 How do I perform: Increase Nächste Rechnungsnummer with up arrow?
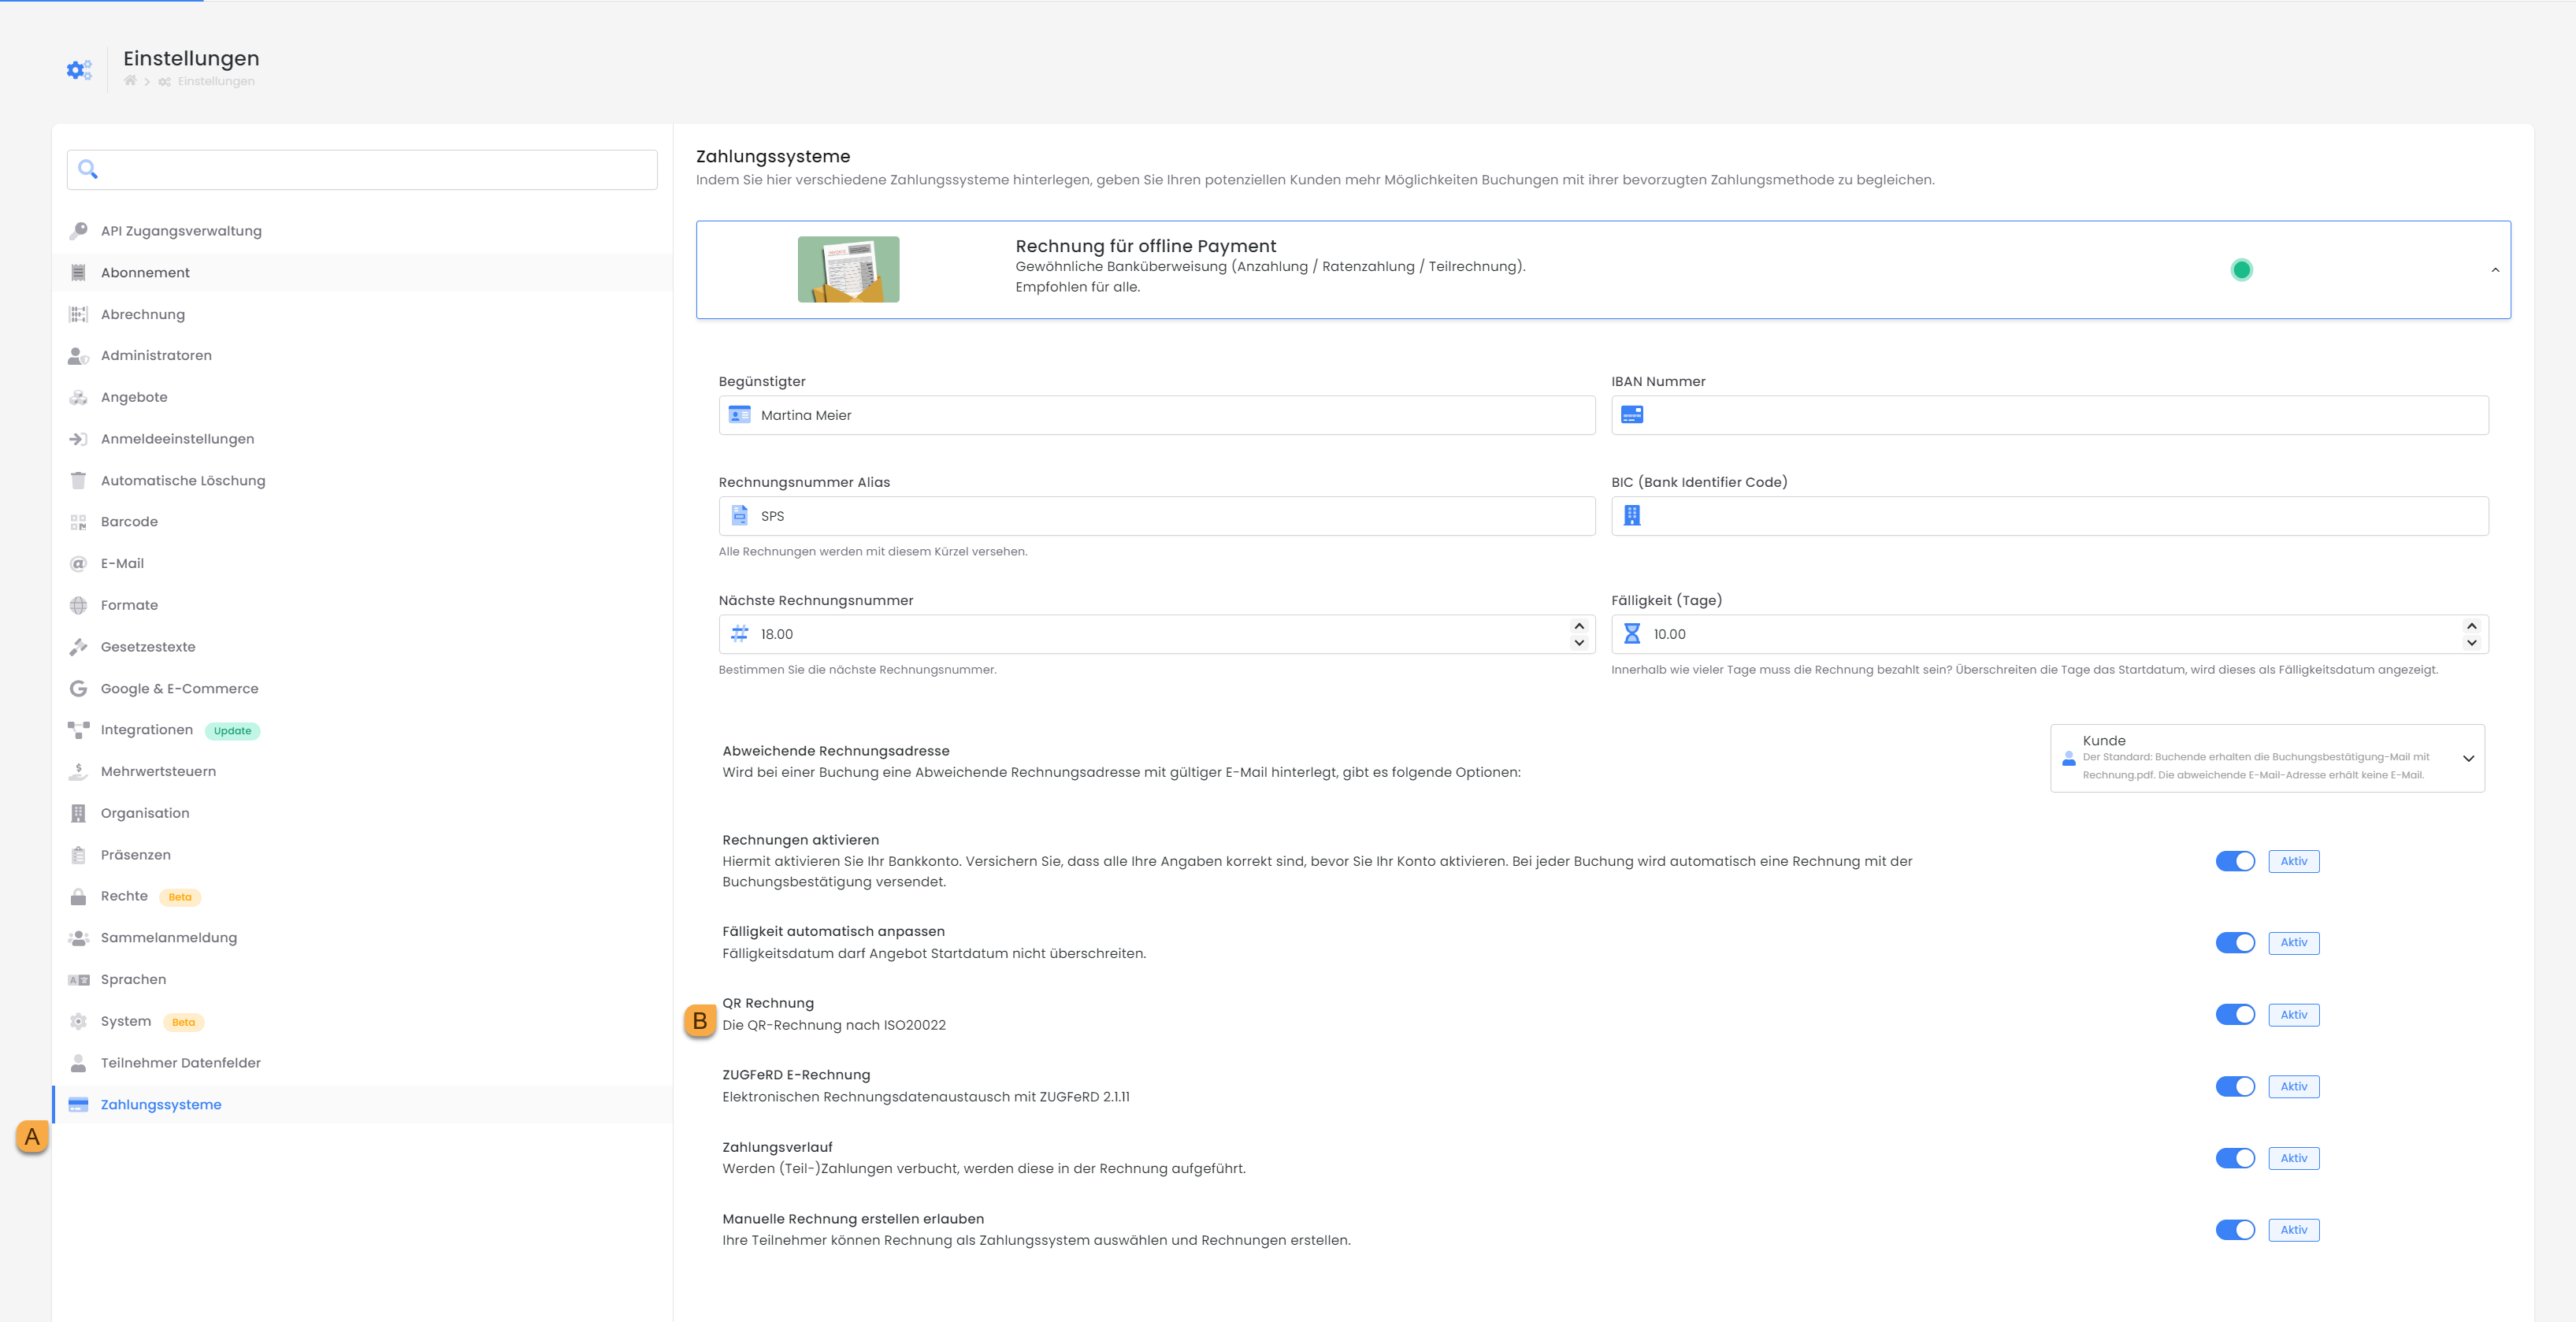click(x=1579, y=626)
